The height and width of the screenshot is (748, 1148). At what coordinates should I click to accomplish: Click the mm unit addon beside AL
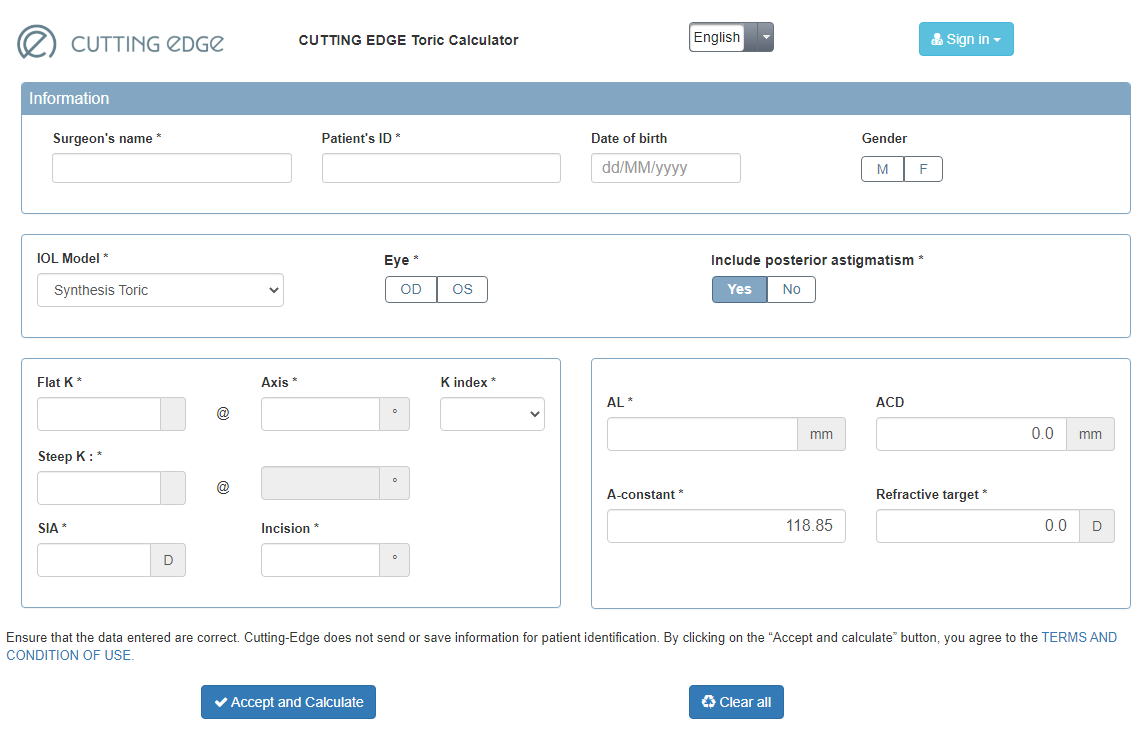(x=821, y=434)
